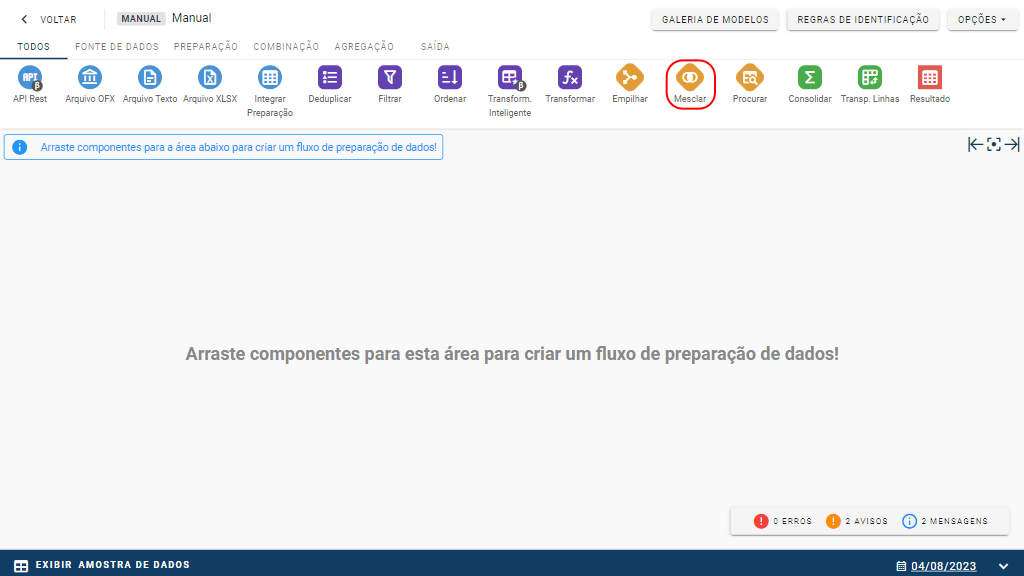The height and width of the screenshot is (576, 1024).
Task: Click the back arrow next to Voltar
Action: click(24, 20)
